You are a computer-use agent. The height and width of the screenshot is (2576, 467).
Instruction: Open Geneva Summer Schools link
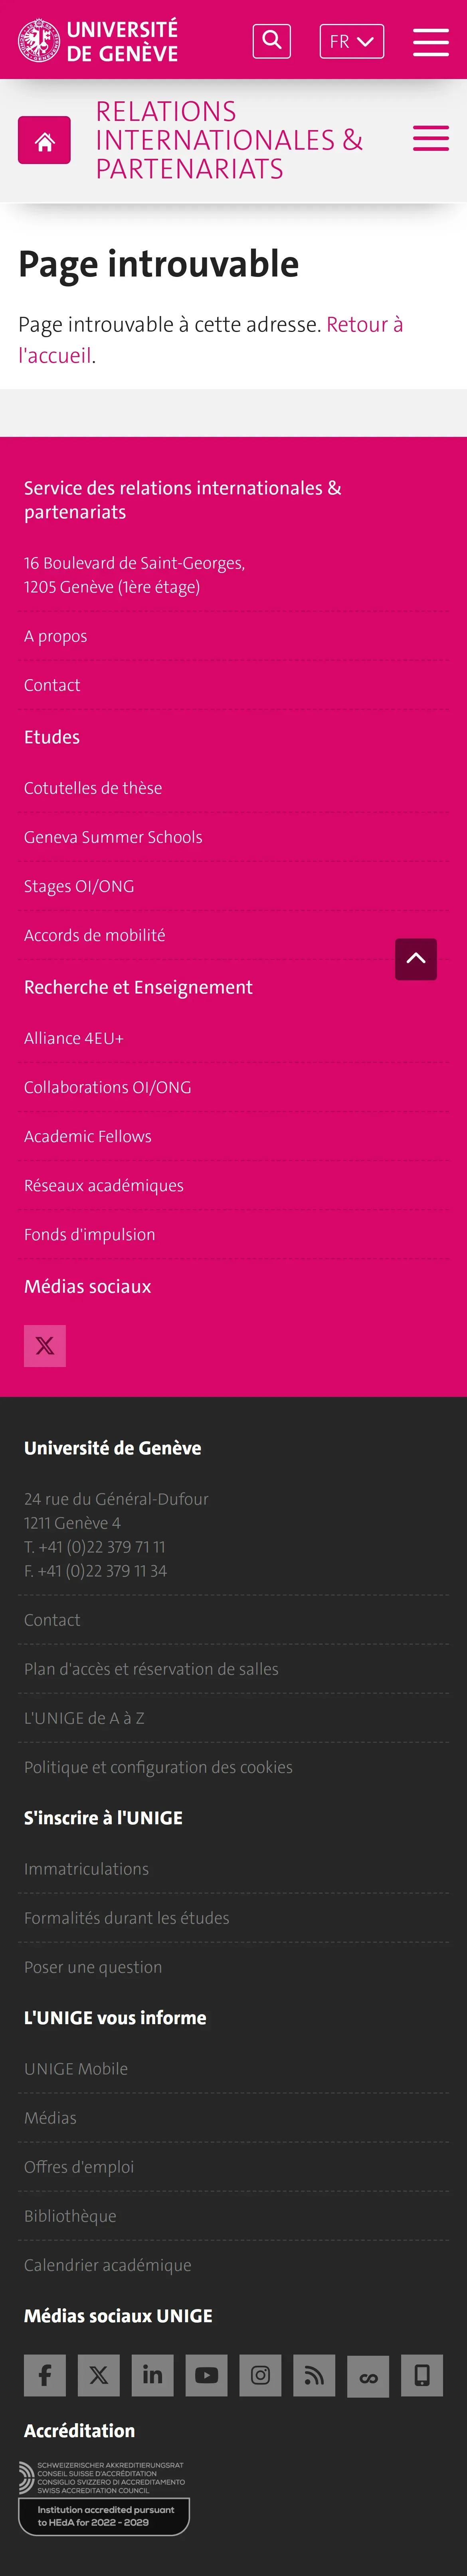pos(113,837)
